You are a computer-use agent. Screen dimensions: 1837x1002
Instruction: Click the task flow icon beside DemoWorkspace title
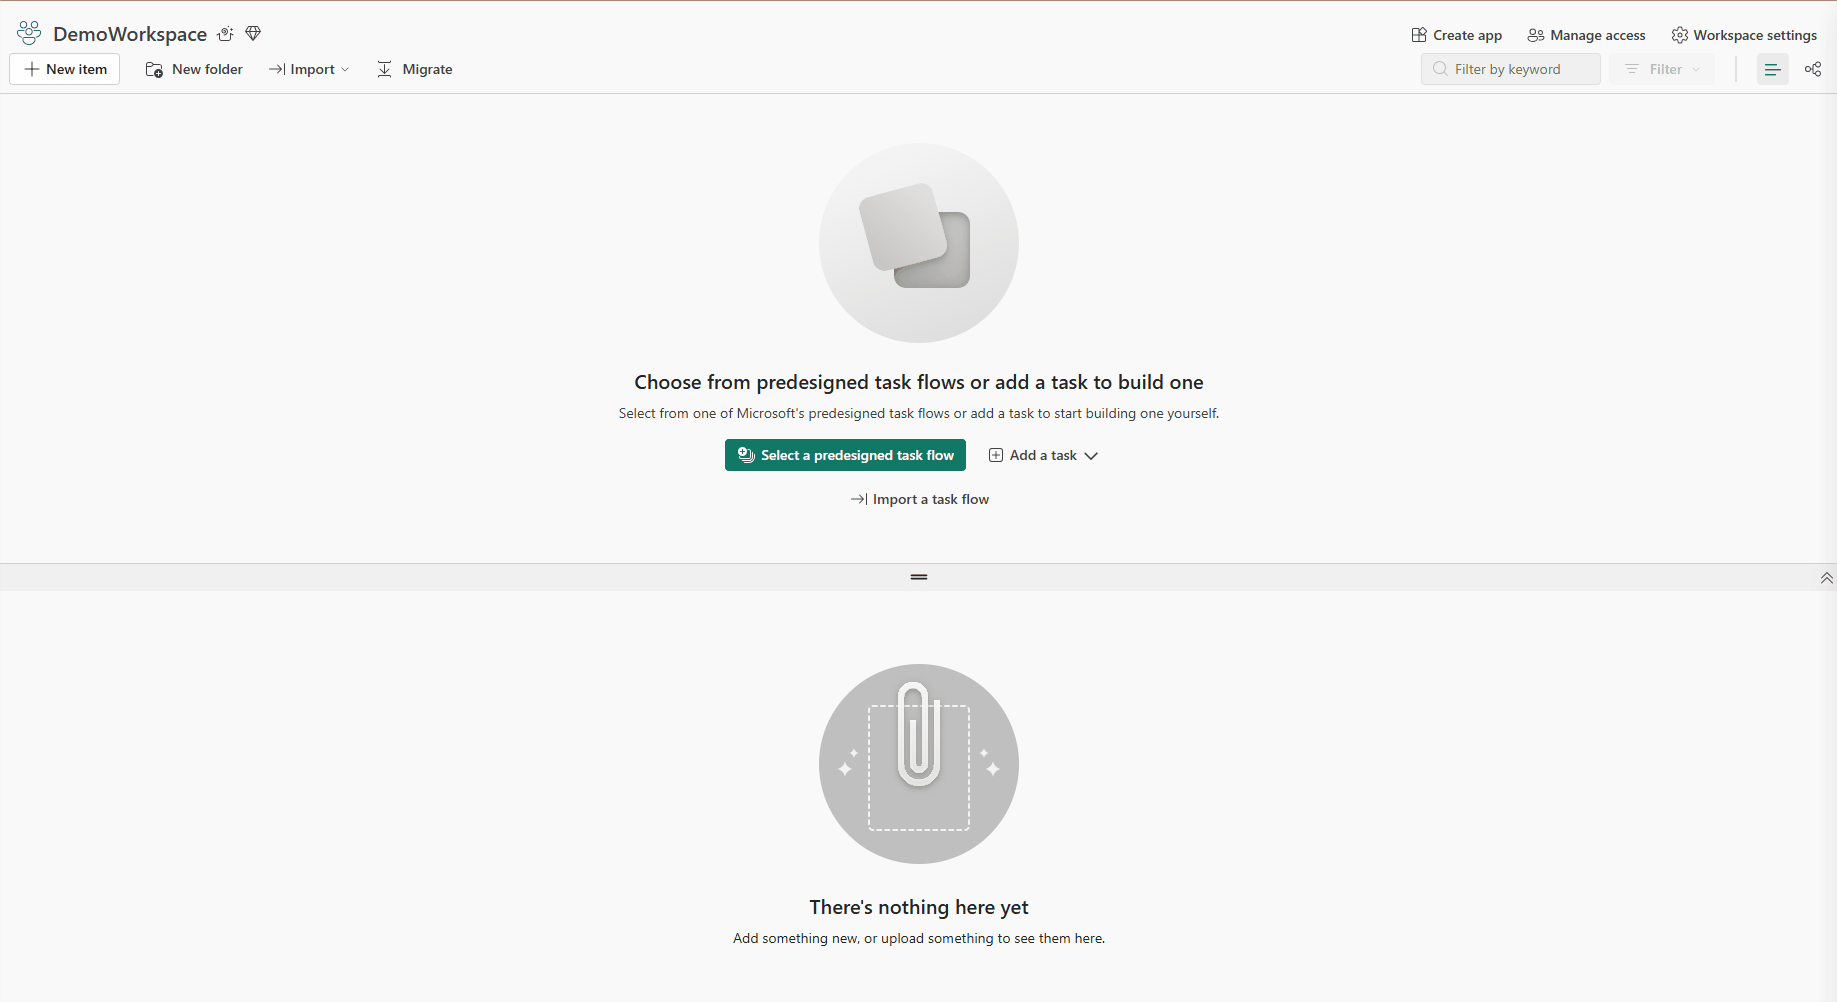point(226,34)
